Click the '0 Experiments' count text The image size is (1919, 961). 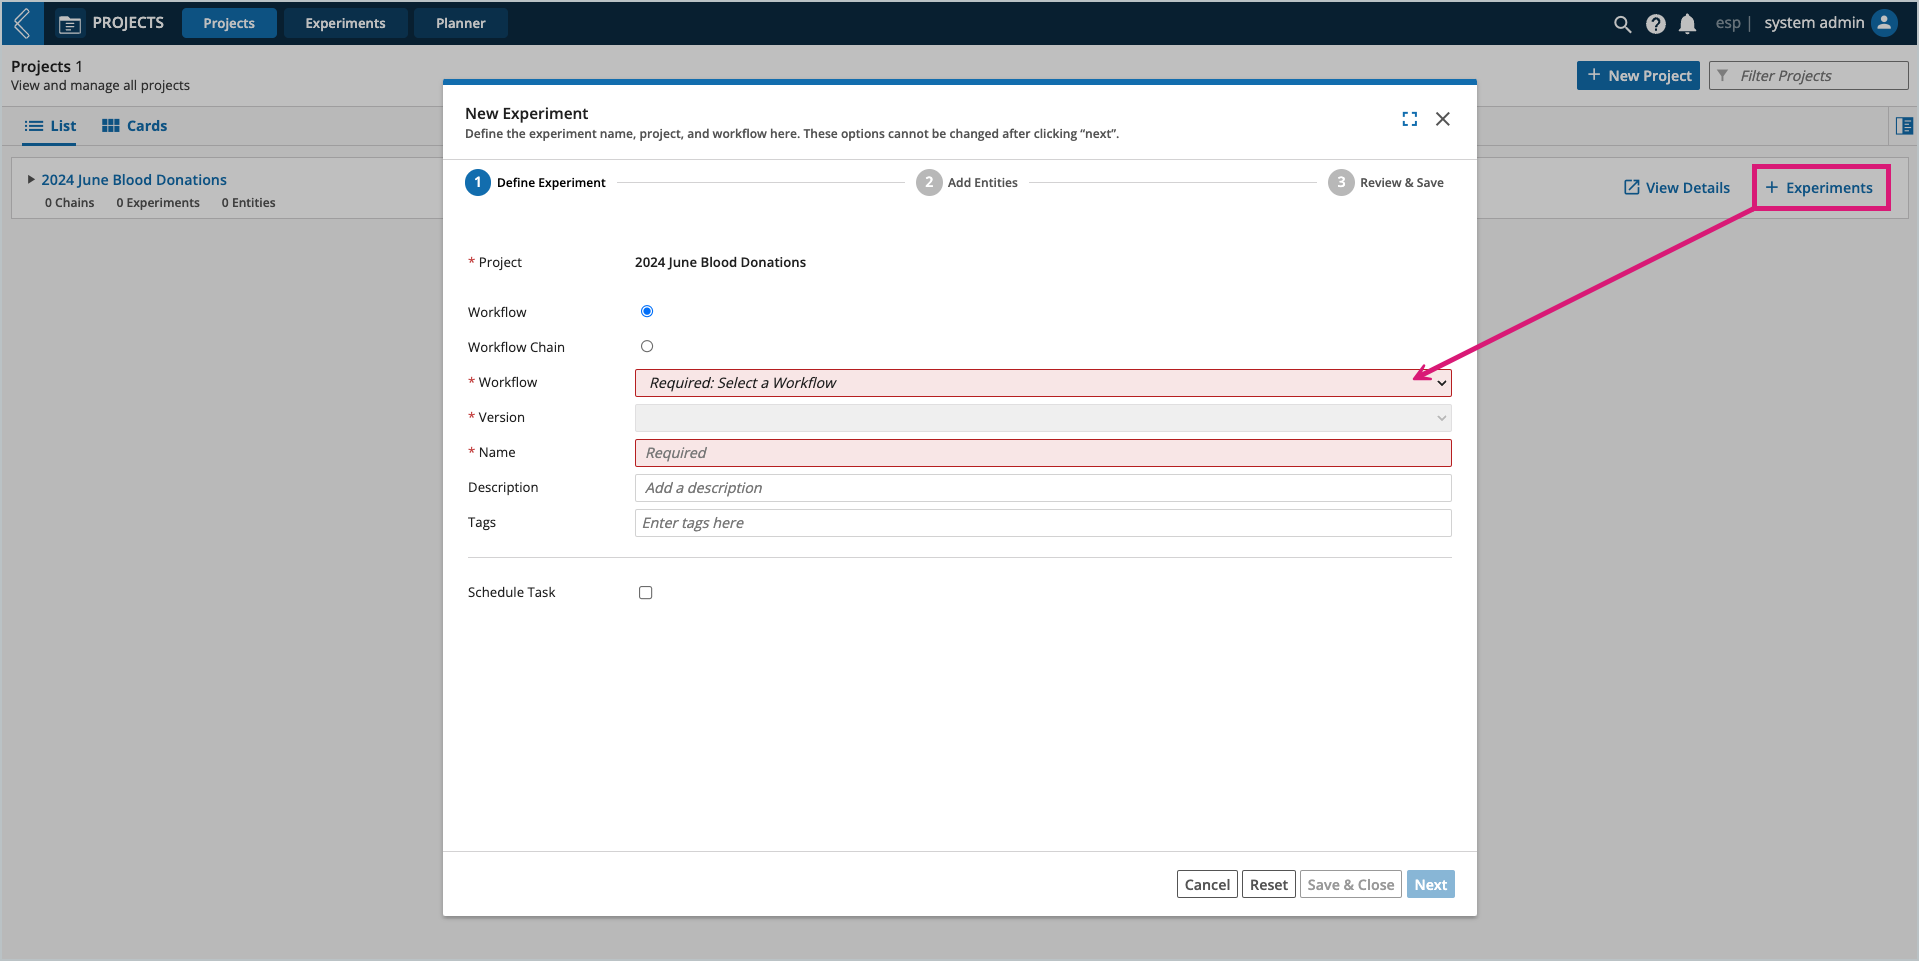158,203
